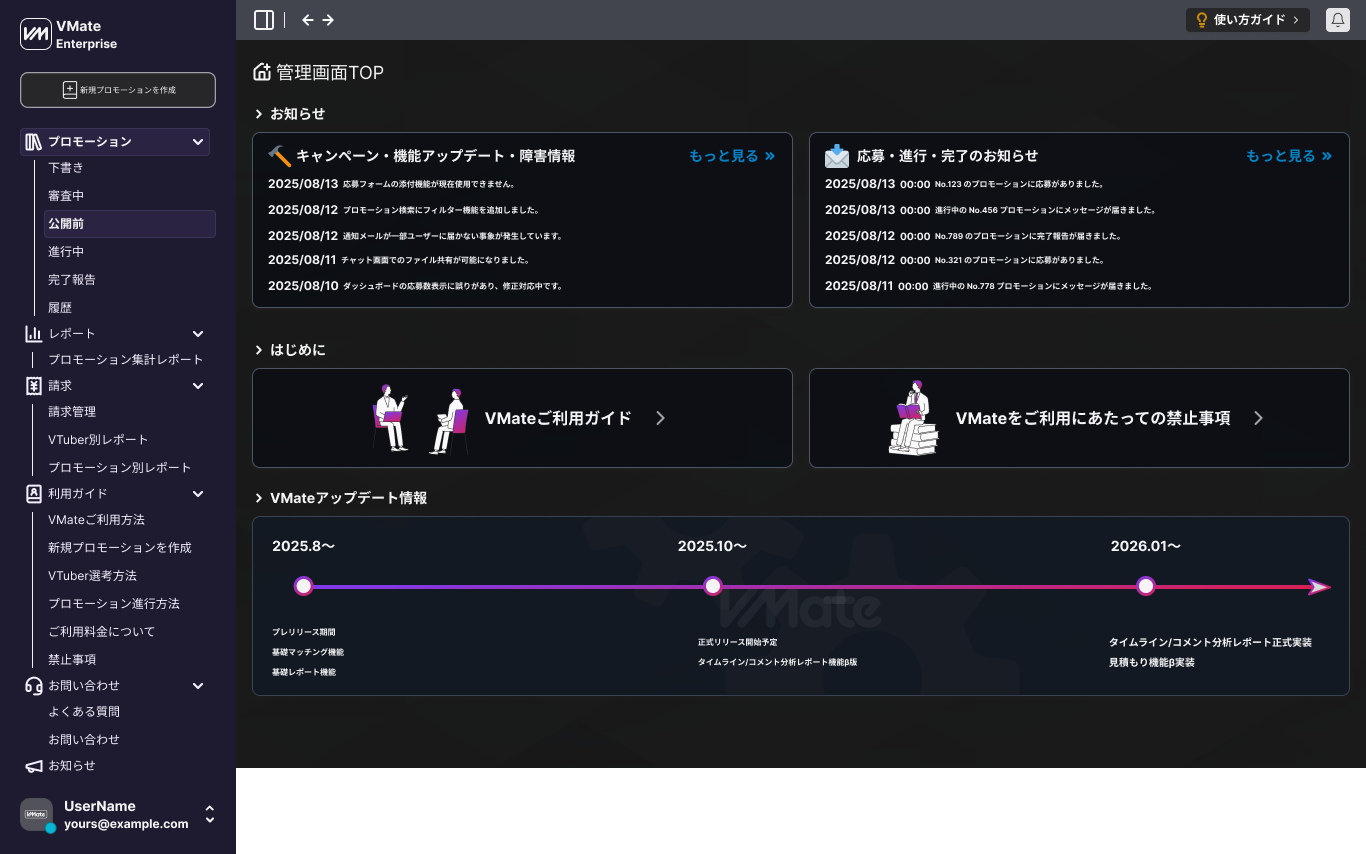
Task: Click the 禁止事項 card illustration of person on books
Action: [x=914, y=418]
